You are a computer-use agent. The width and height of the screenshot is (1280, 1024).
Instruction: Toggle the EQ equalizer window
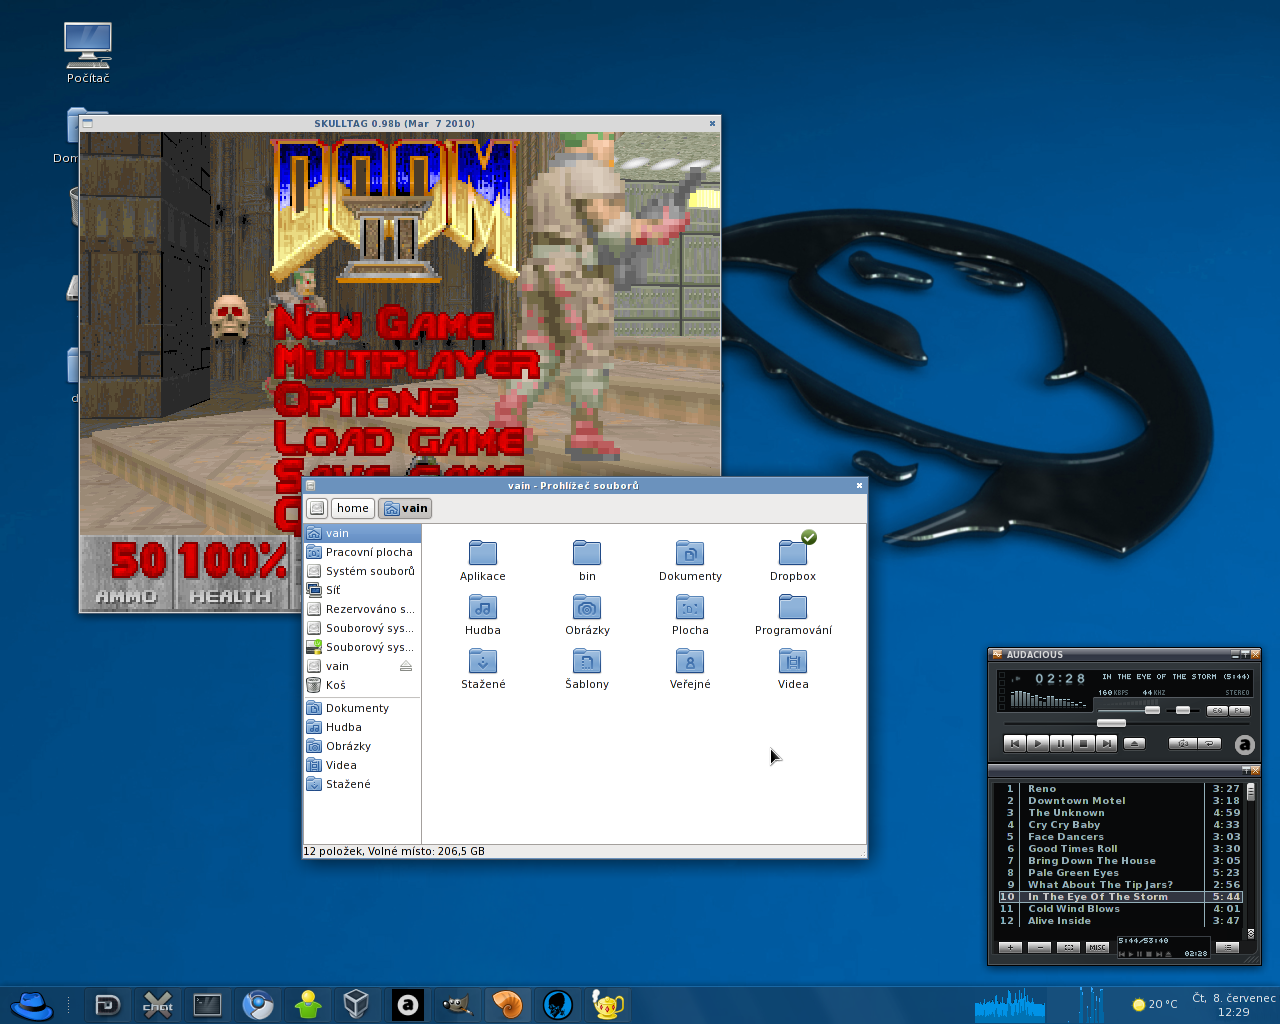tap(1216, 710)
